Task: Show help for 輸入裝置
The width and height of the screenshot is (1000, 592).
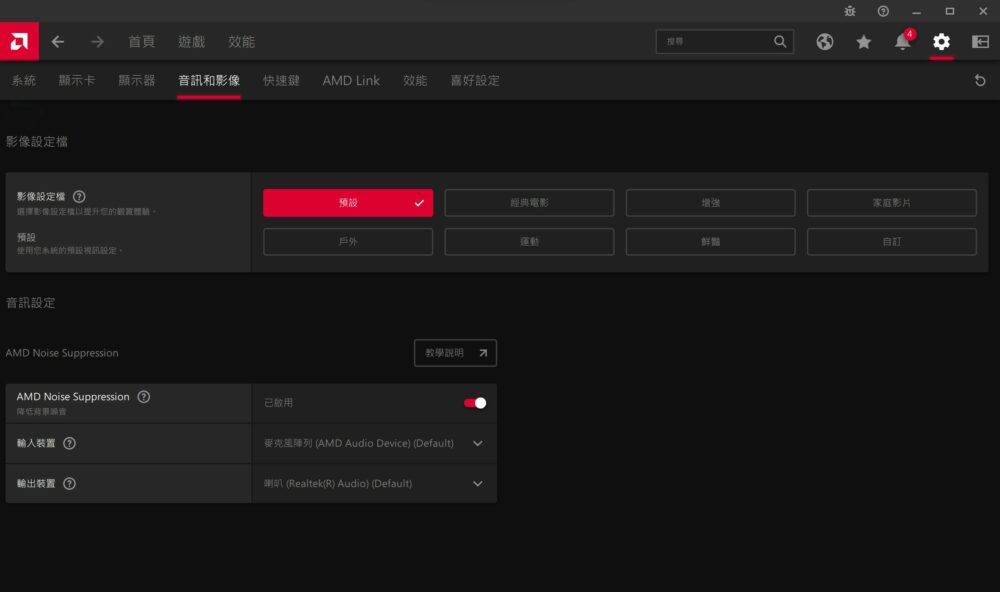Action: [70, 443]
